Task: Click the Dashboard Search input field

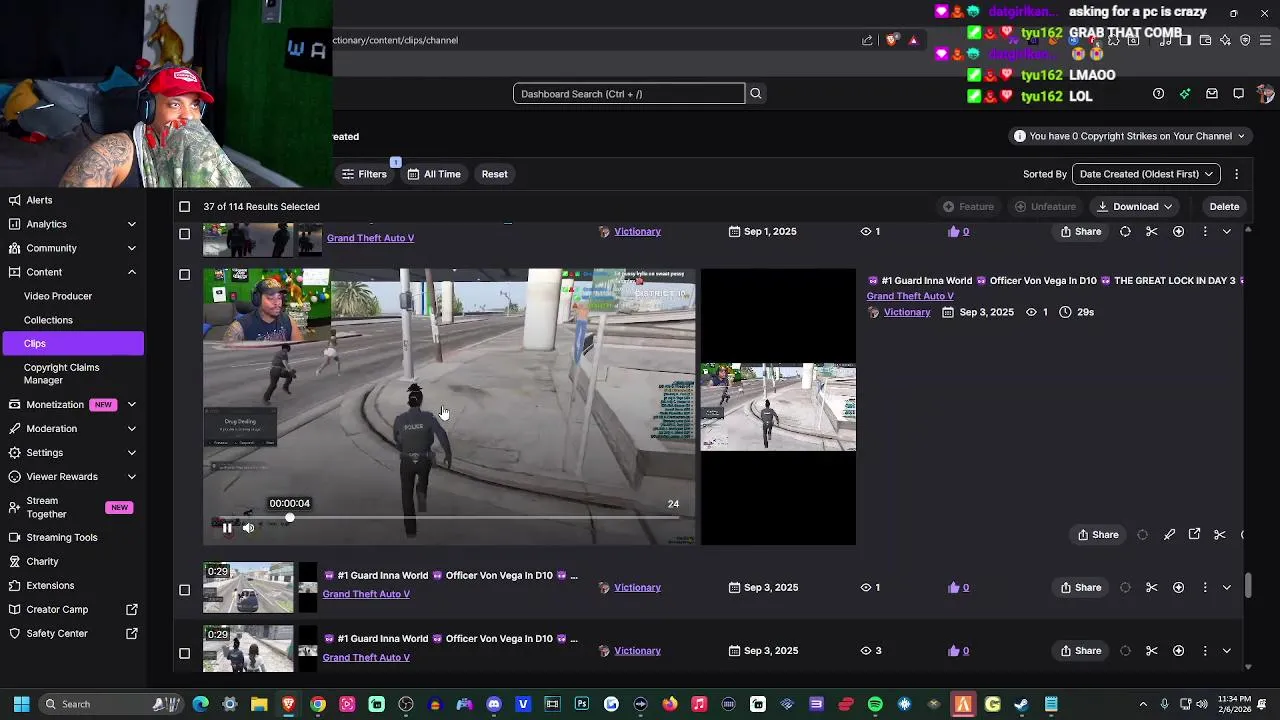Action: click(629, 94)
